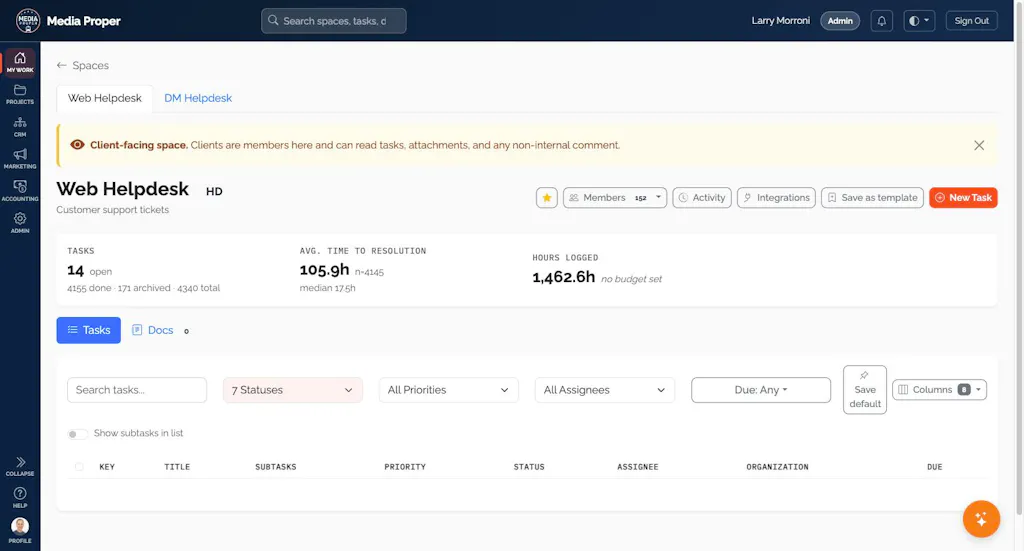Sort by the DUE column header
Viewport: 1024px width, 551px height.
935,467
